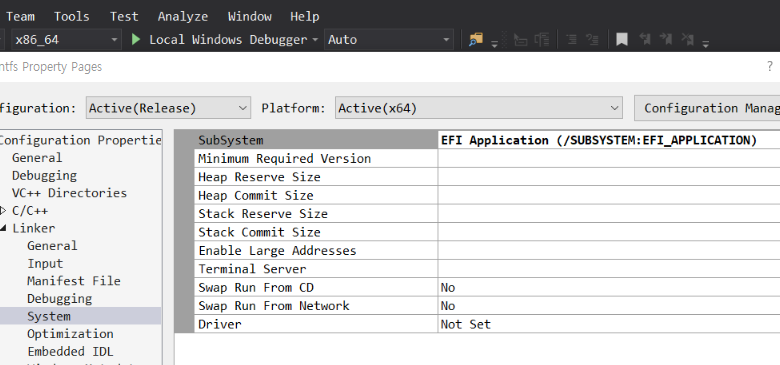780x365 pixels.
Task: Click the comment selected lines icon
Action: click(x=572, y=39)
